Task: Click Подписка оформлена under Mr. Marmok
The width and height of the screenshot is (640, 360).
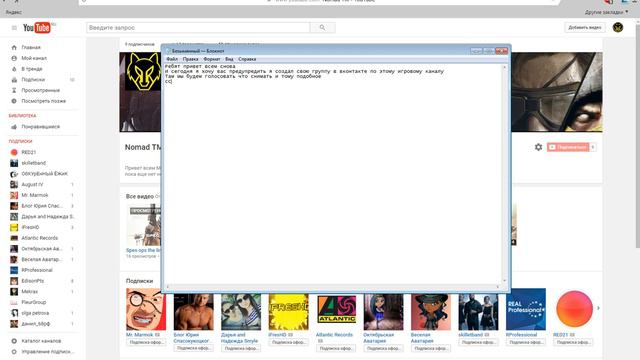Action: coord(146,342)
